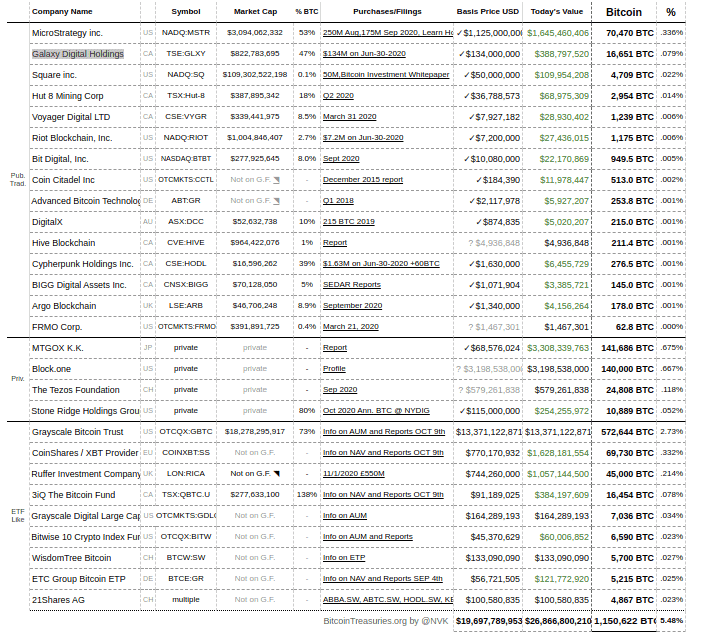Click the '$18,278,295,917' Grayscale market cap
The width and height of the screenshot is (708, 641).
coord(255,432)
